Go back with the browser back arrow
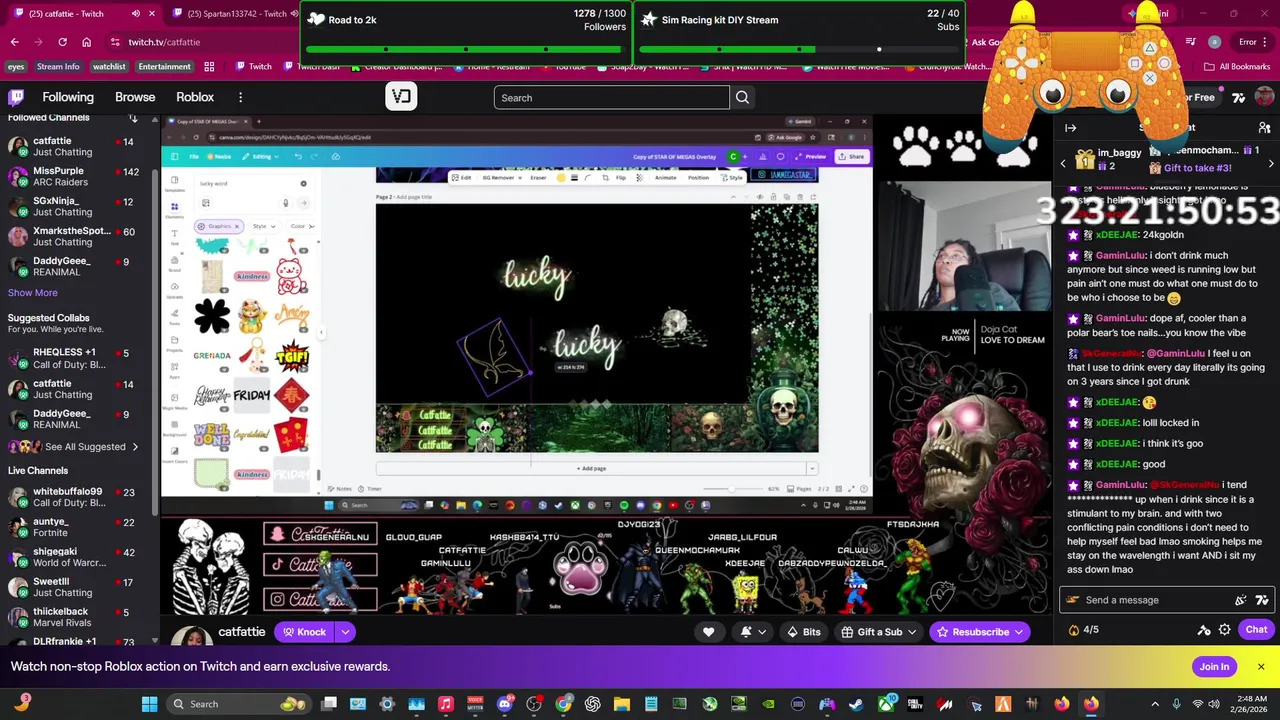Image resolution: width=1280 pixels, height=720 pixels. click(x=14, y=42)
